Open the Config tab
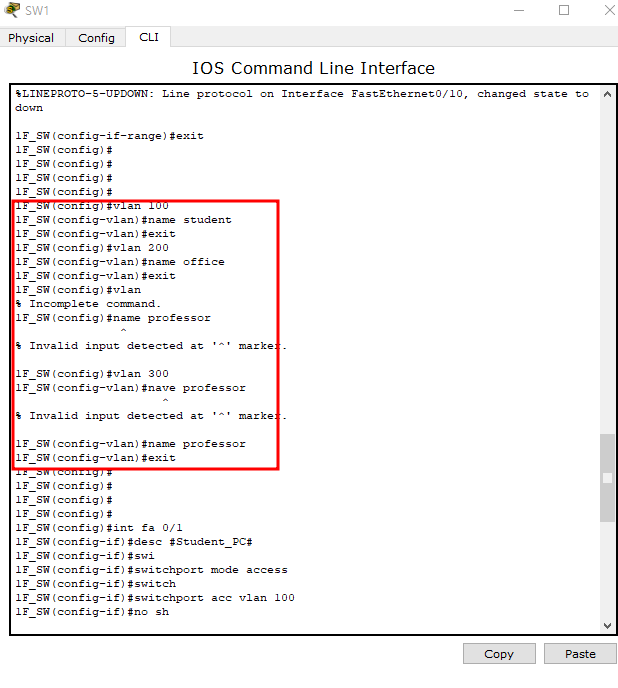This screenshot has height=688, width=618. [96, 38]
